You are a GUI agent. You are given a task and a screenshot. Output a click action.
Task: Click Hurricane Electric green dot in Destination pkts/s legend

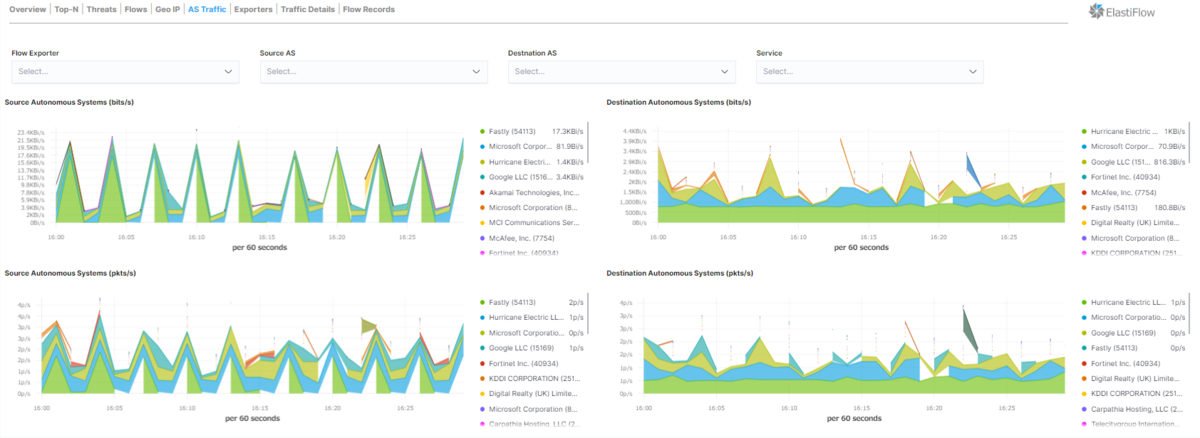1084,302
